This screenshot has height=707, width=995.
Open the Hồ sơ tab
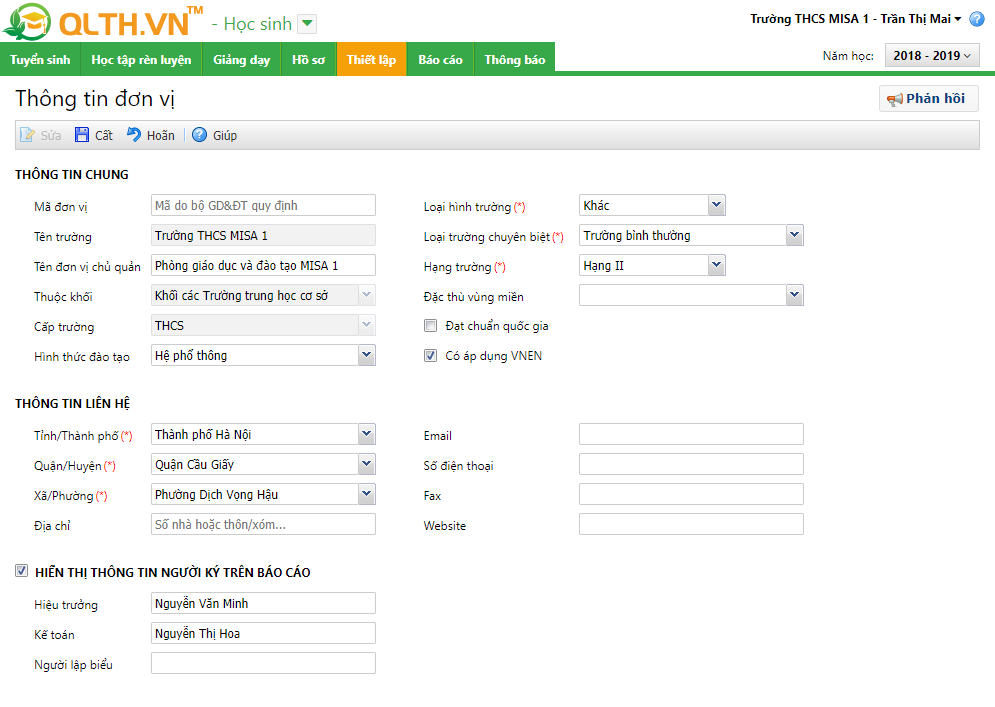click(x=308, y=60)
